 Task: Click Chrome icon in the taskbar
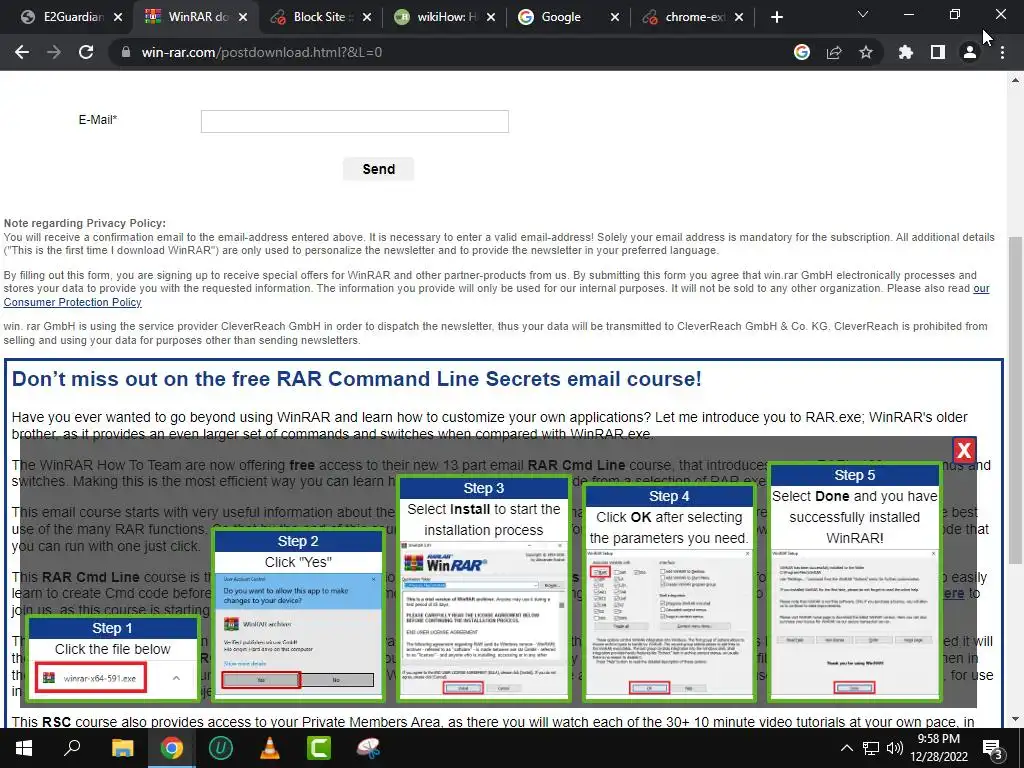pyautogui.click(x=171, y=748)
